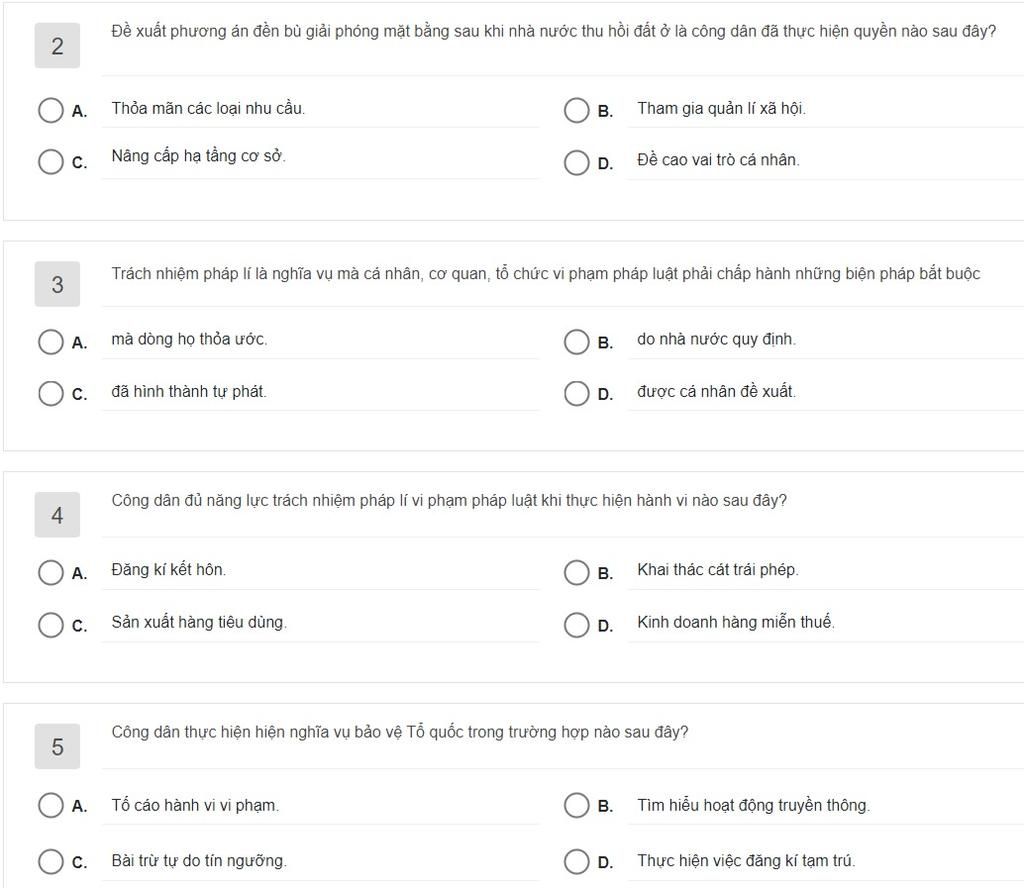Choose option B 'Tìm hiểu hoạt động truyền thông'

click(x=576, y=806)
